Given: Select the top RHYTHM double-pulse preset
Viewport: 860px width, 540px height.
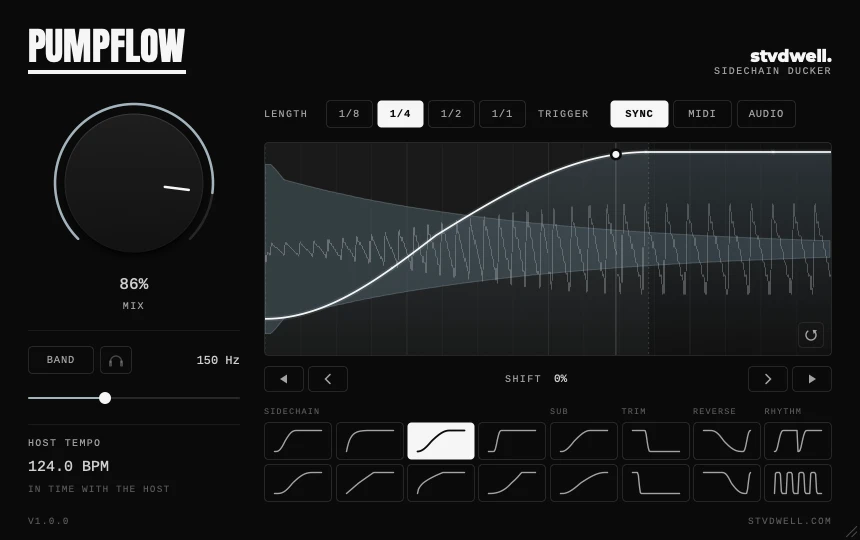Looking at the screenshot, I should (798, 441).
